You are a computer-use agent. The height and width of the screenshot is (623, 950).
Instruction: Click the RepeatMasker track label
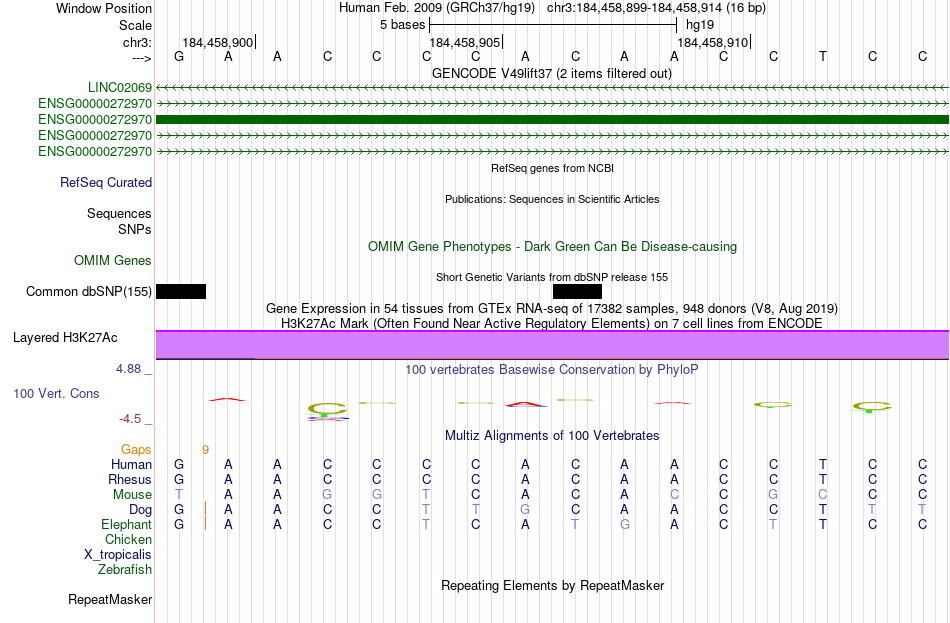110,600
